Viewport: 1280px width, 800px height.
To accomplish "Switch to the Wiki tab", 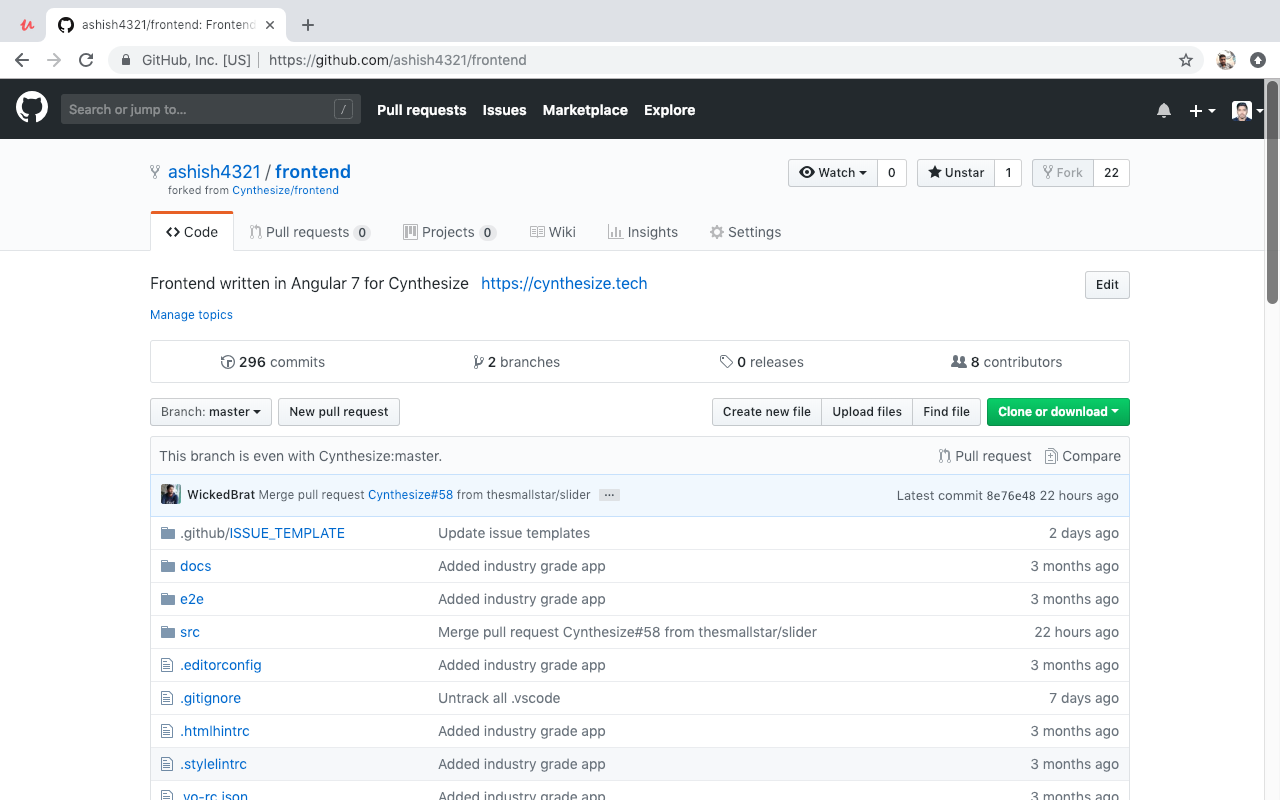I will pos(553,232).
